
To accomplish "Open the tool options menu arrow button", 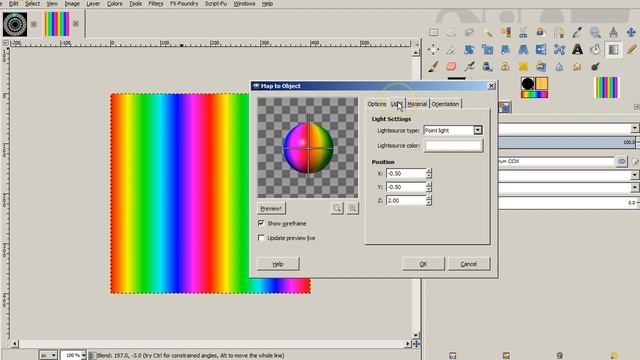I will pyautogui.click(x=636, y=107).
